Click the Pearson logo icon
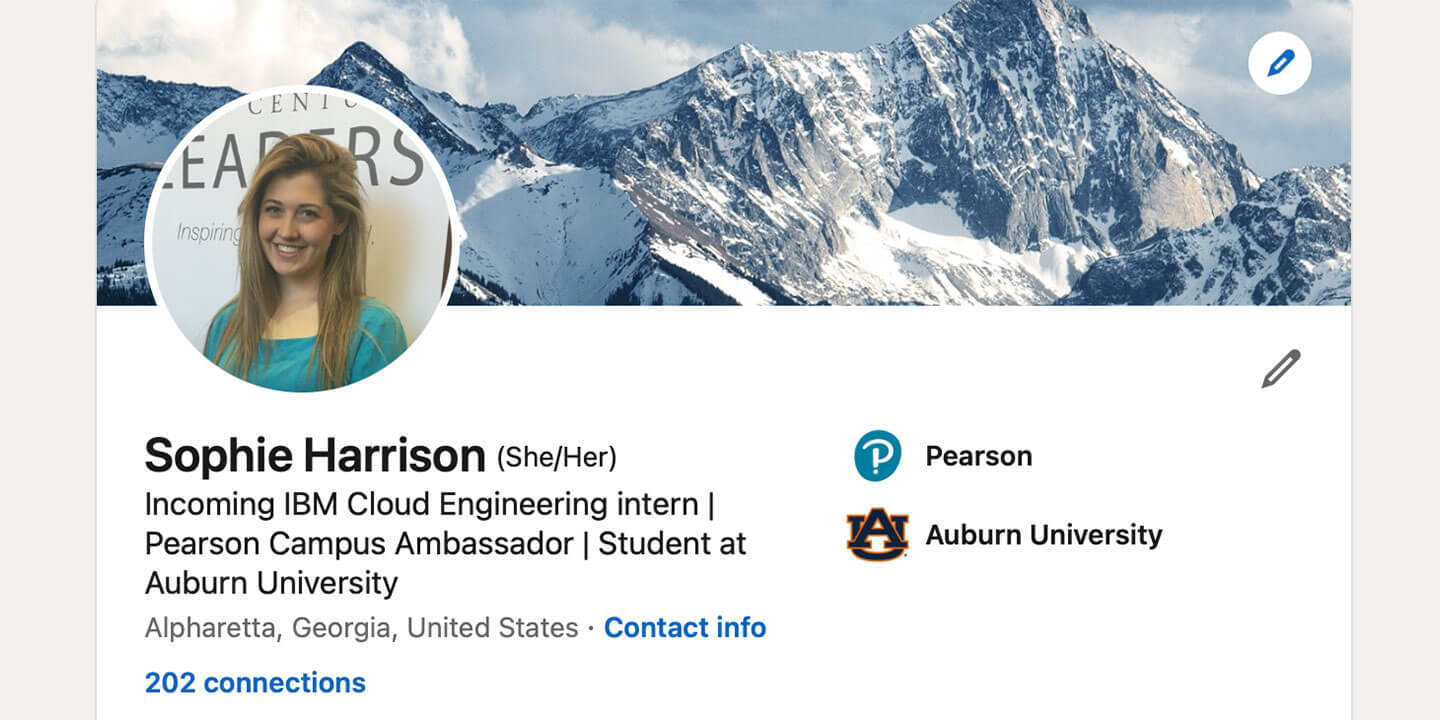 pyautogui.click(x=877, y=456)
